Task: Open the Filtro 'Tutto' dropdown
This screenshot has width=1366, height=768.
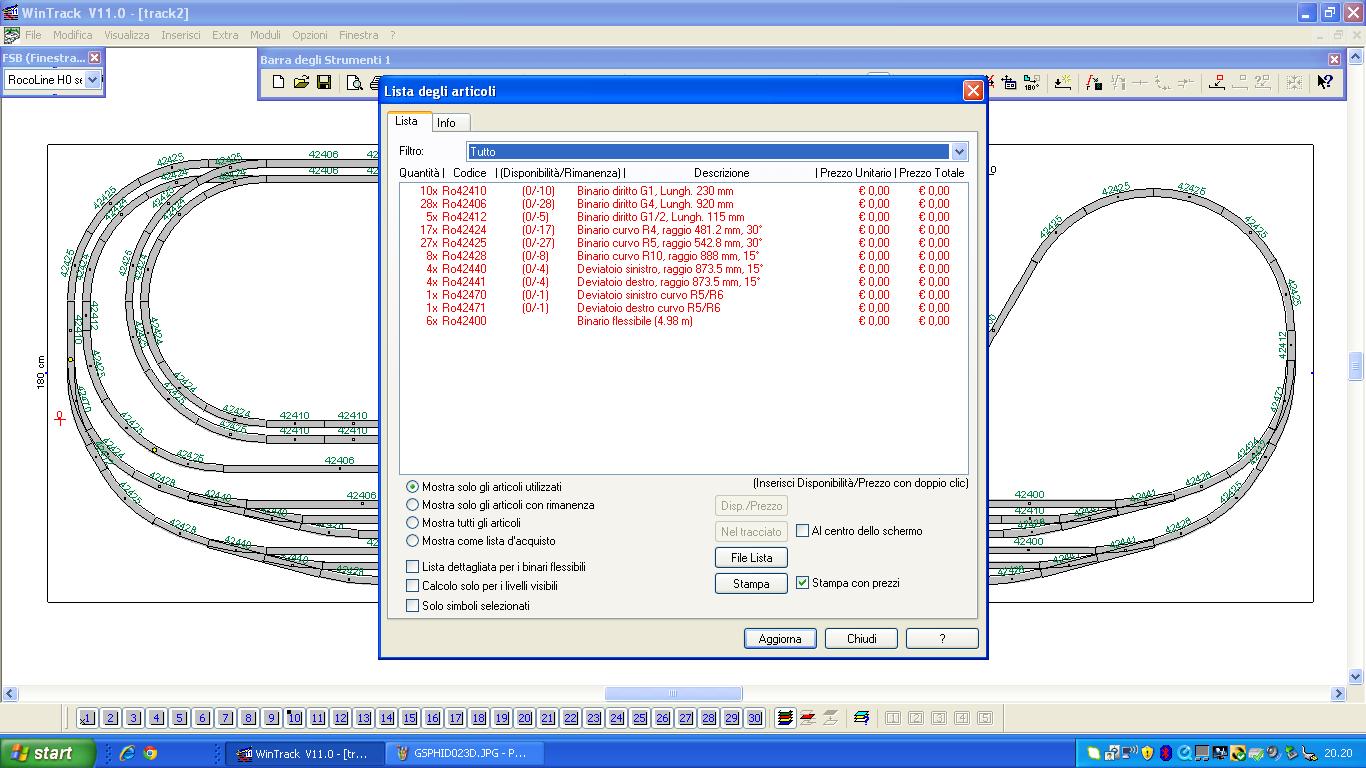Action: pos(959,152)
